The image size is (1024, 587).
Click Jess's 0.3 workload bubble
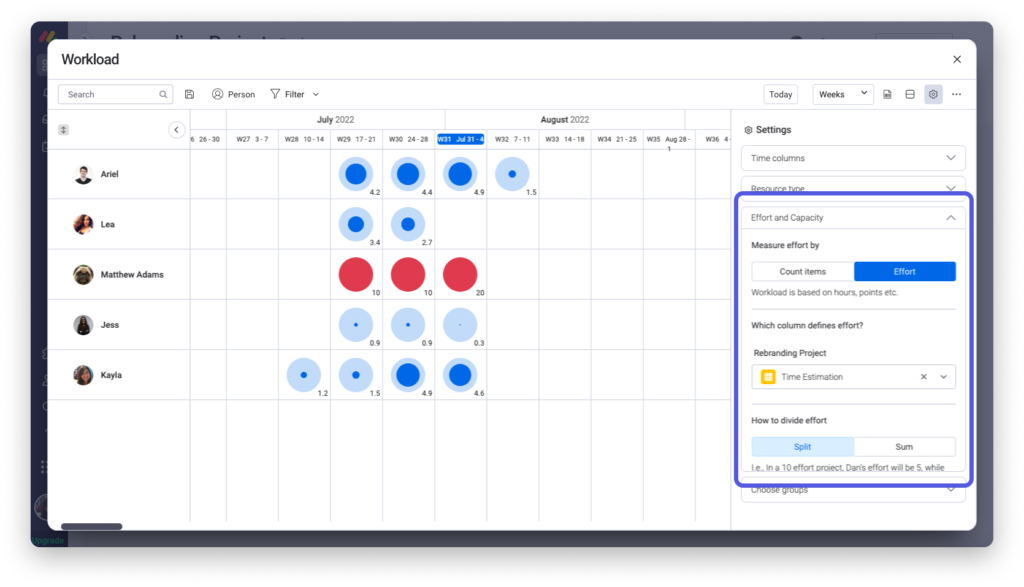pos(460,325)
